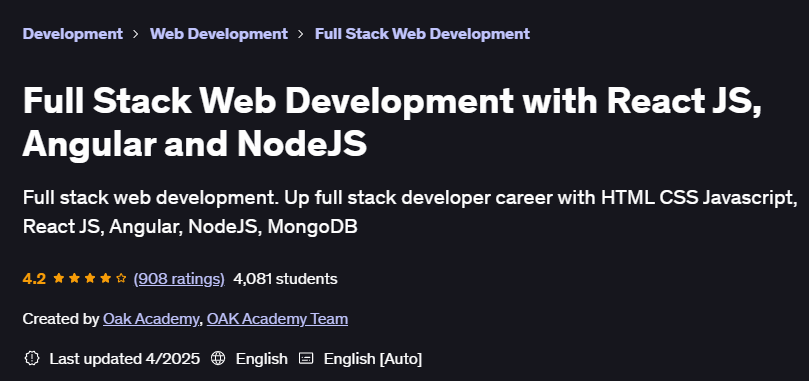The width and height of the screenshot is (809, 381).
Task: Click the globe language icon
Action: coord(218,358)
